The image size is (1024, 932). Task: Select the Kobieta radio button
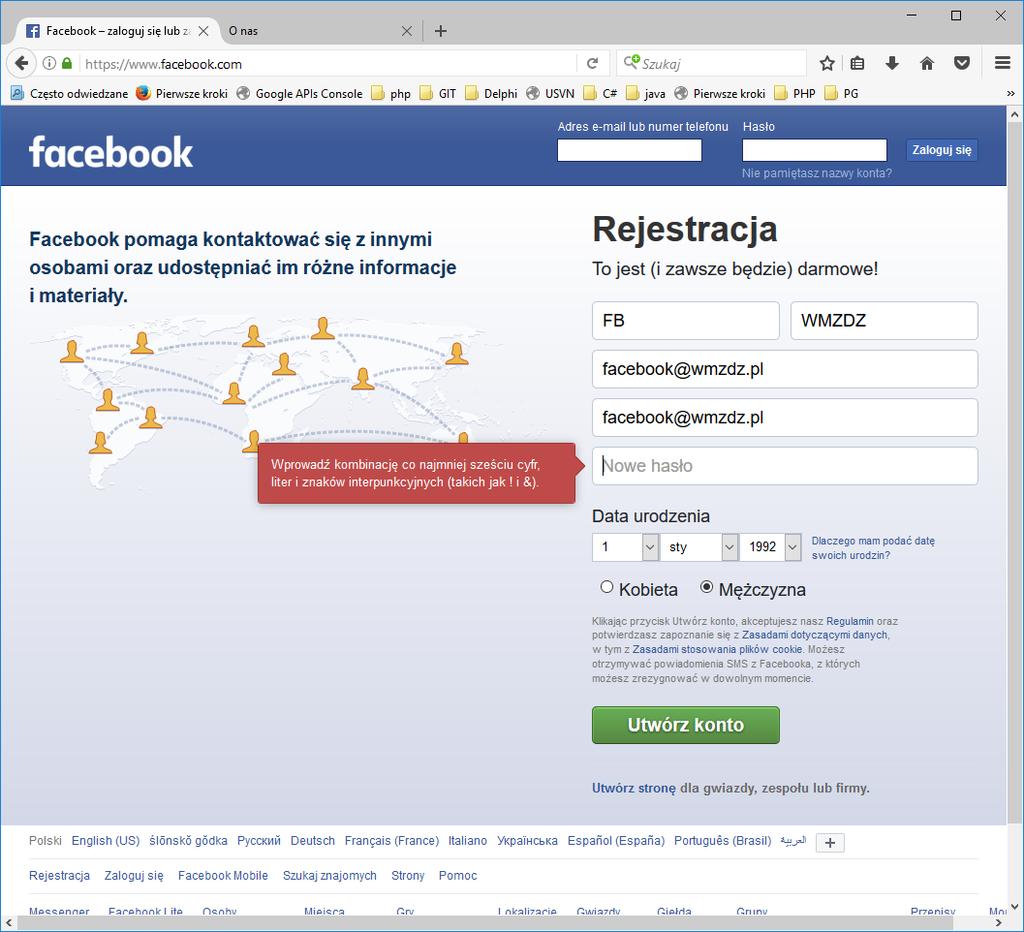click(607, 587)
